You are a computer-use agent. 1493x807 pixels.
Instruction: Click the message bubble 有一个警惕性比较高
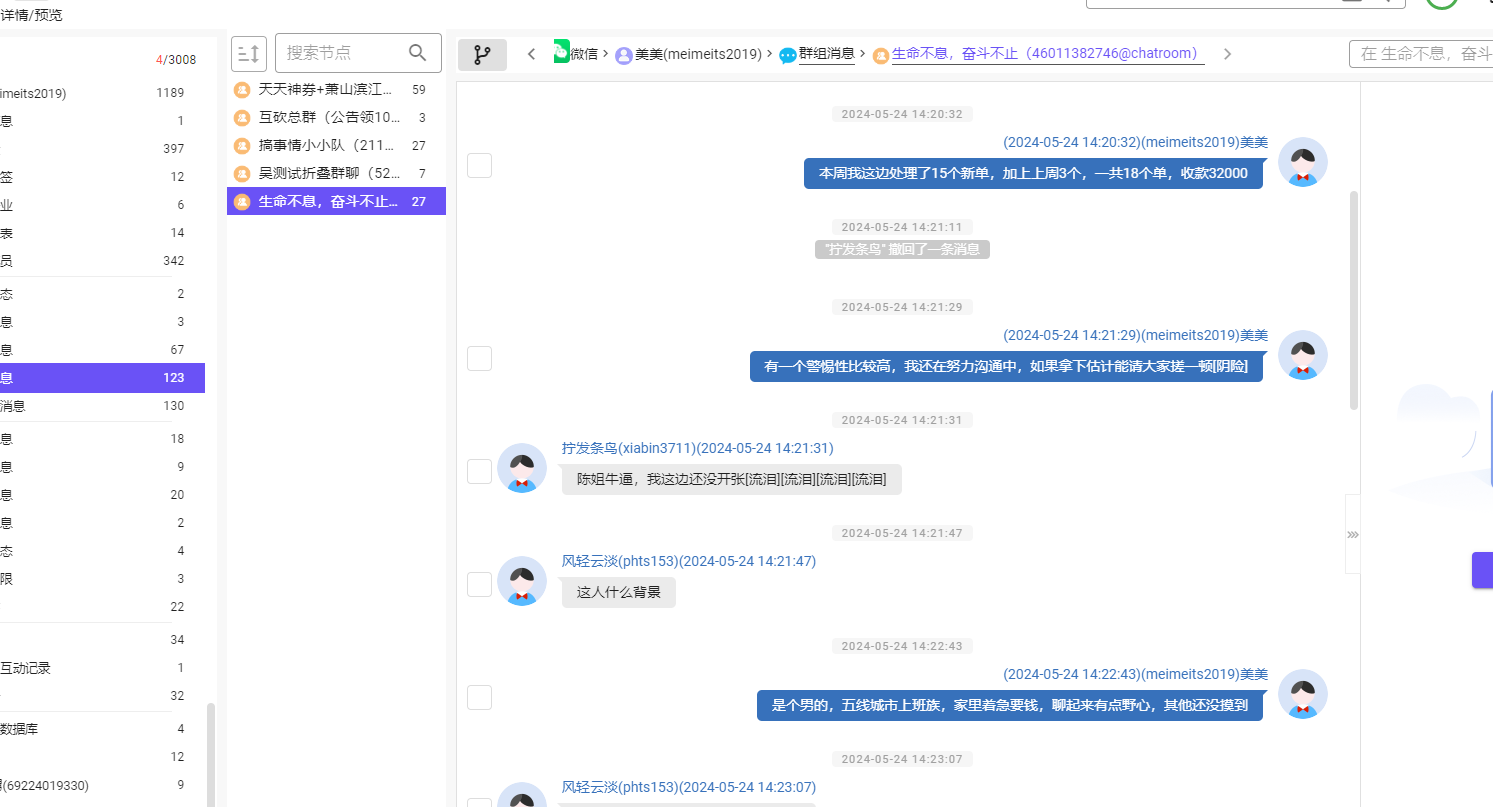[1006, 366]
